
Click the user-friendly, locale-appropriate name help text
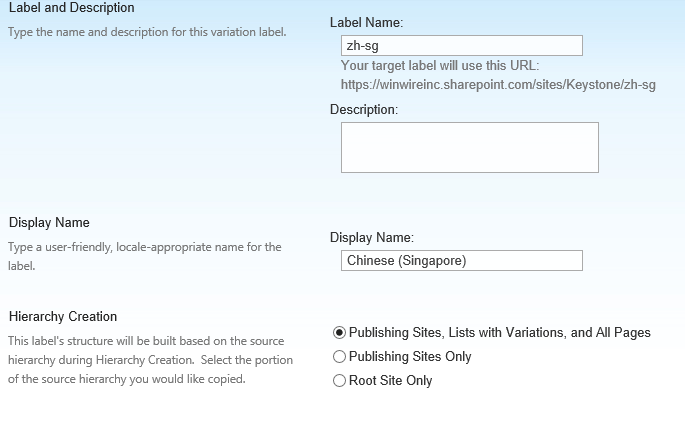pos(145,256)
